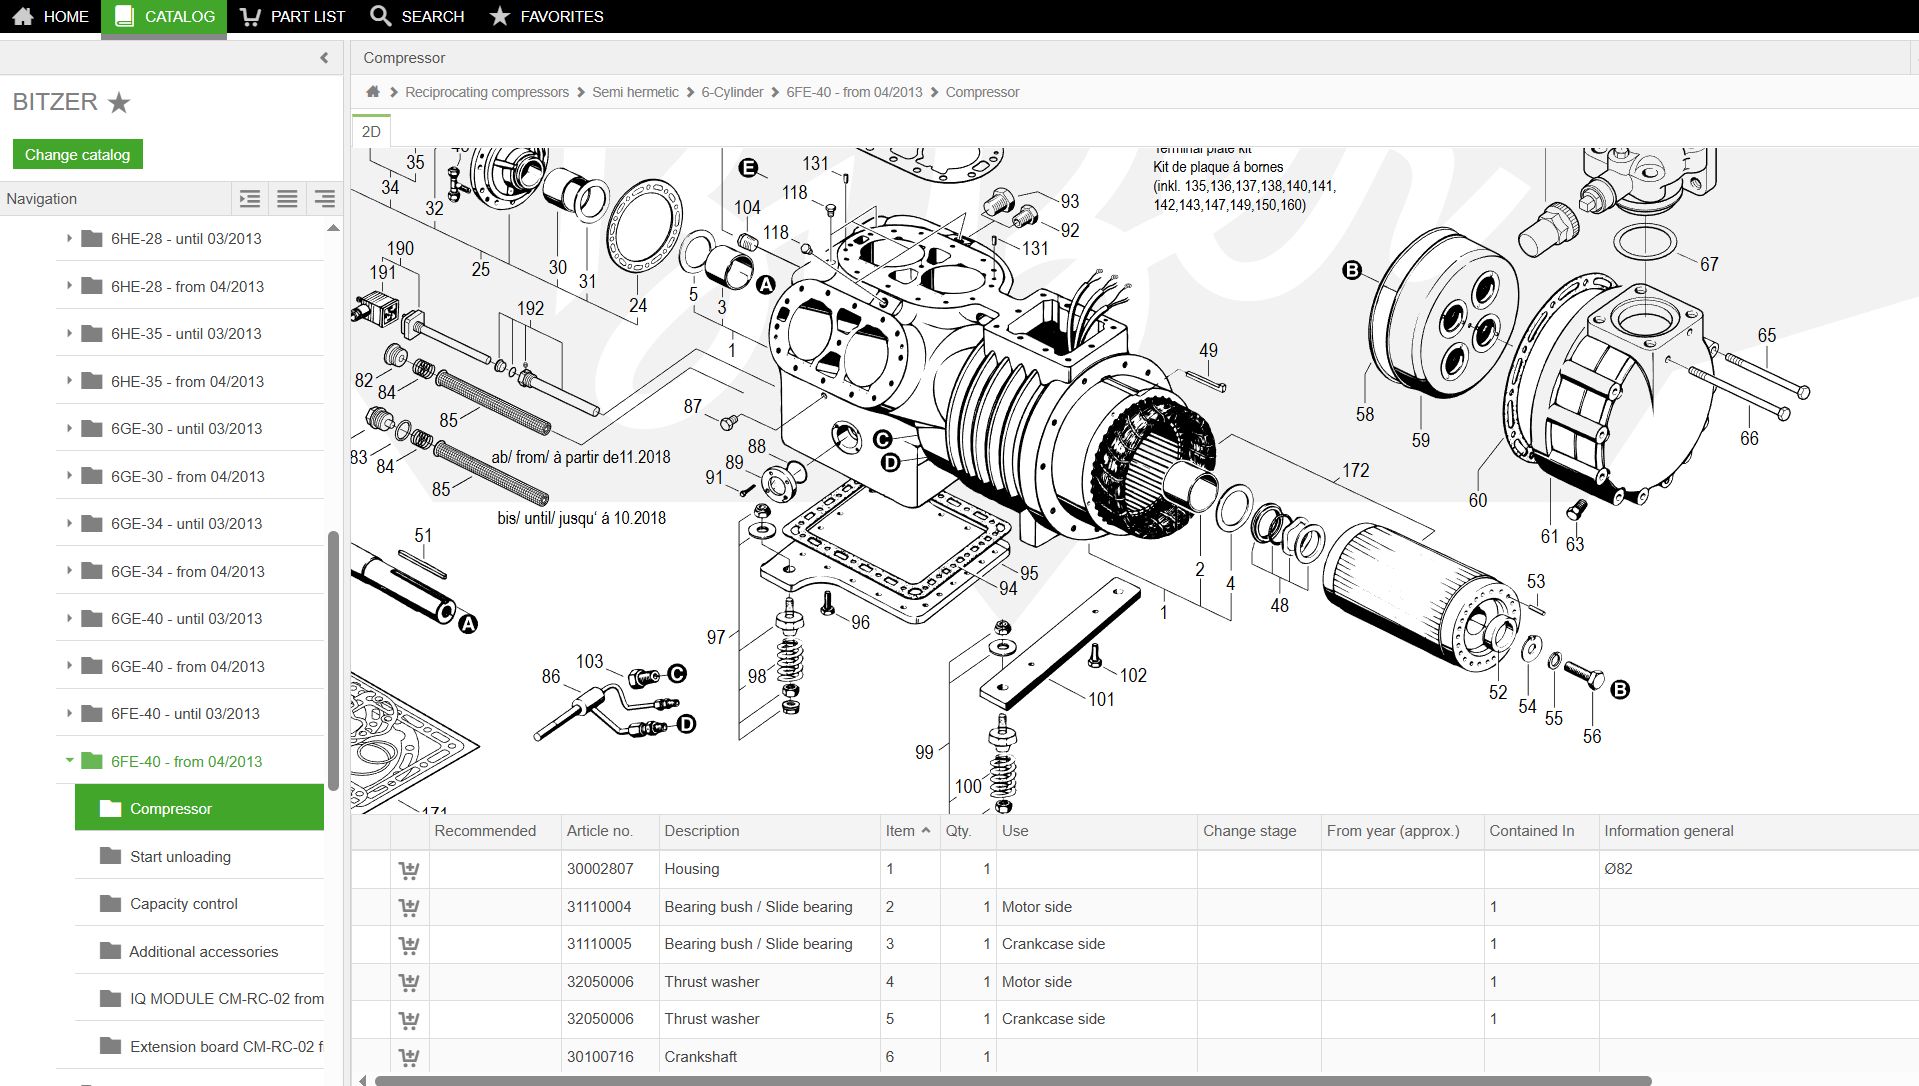
Task: Expand the 6GE-30 - until 03/2013 node
Action: 69,428
